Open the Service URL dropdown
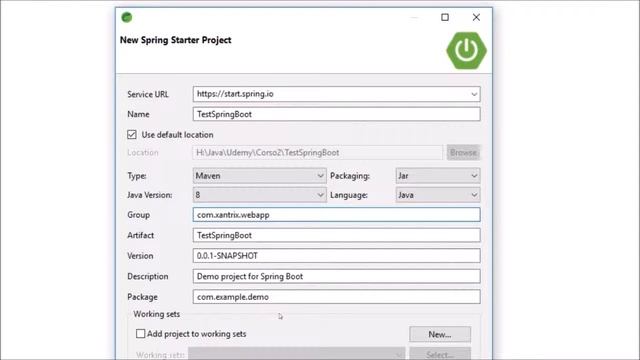The image size is (640, 360). coord(474,94)
